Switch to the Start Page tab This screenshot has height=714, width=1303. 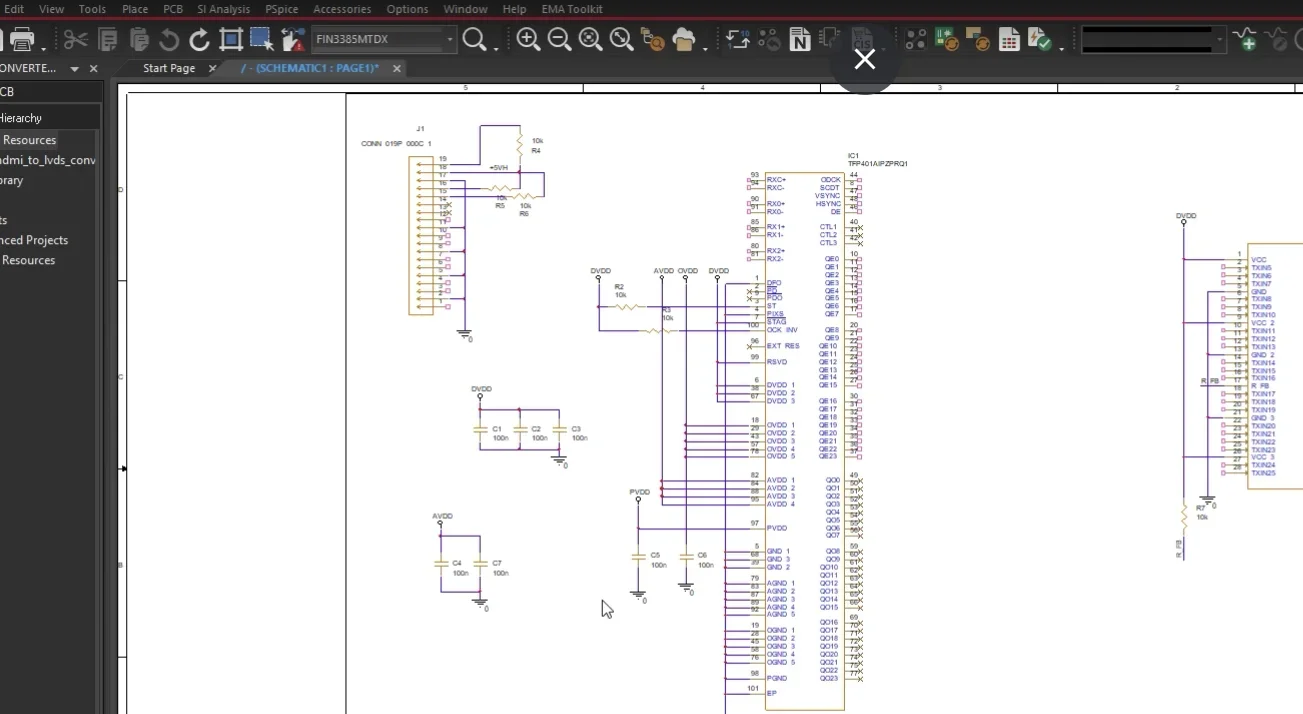tap(168, 68)
